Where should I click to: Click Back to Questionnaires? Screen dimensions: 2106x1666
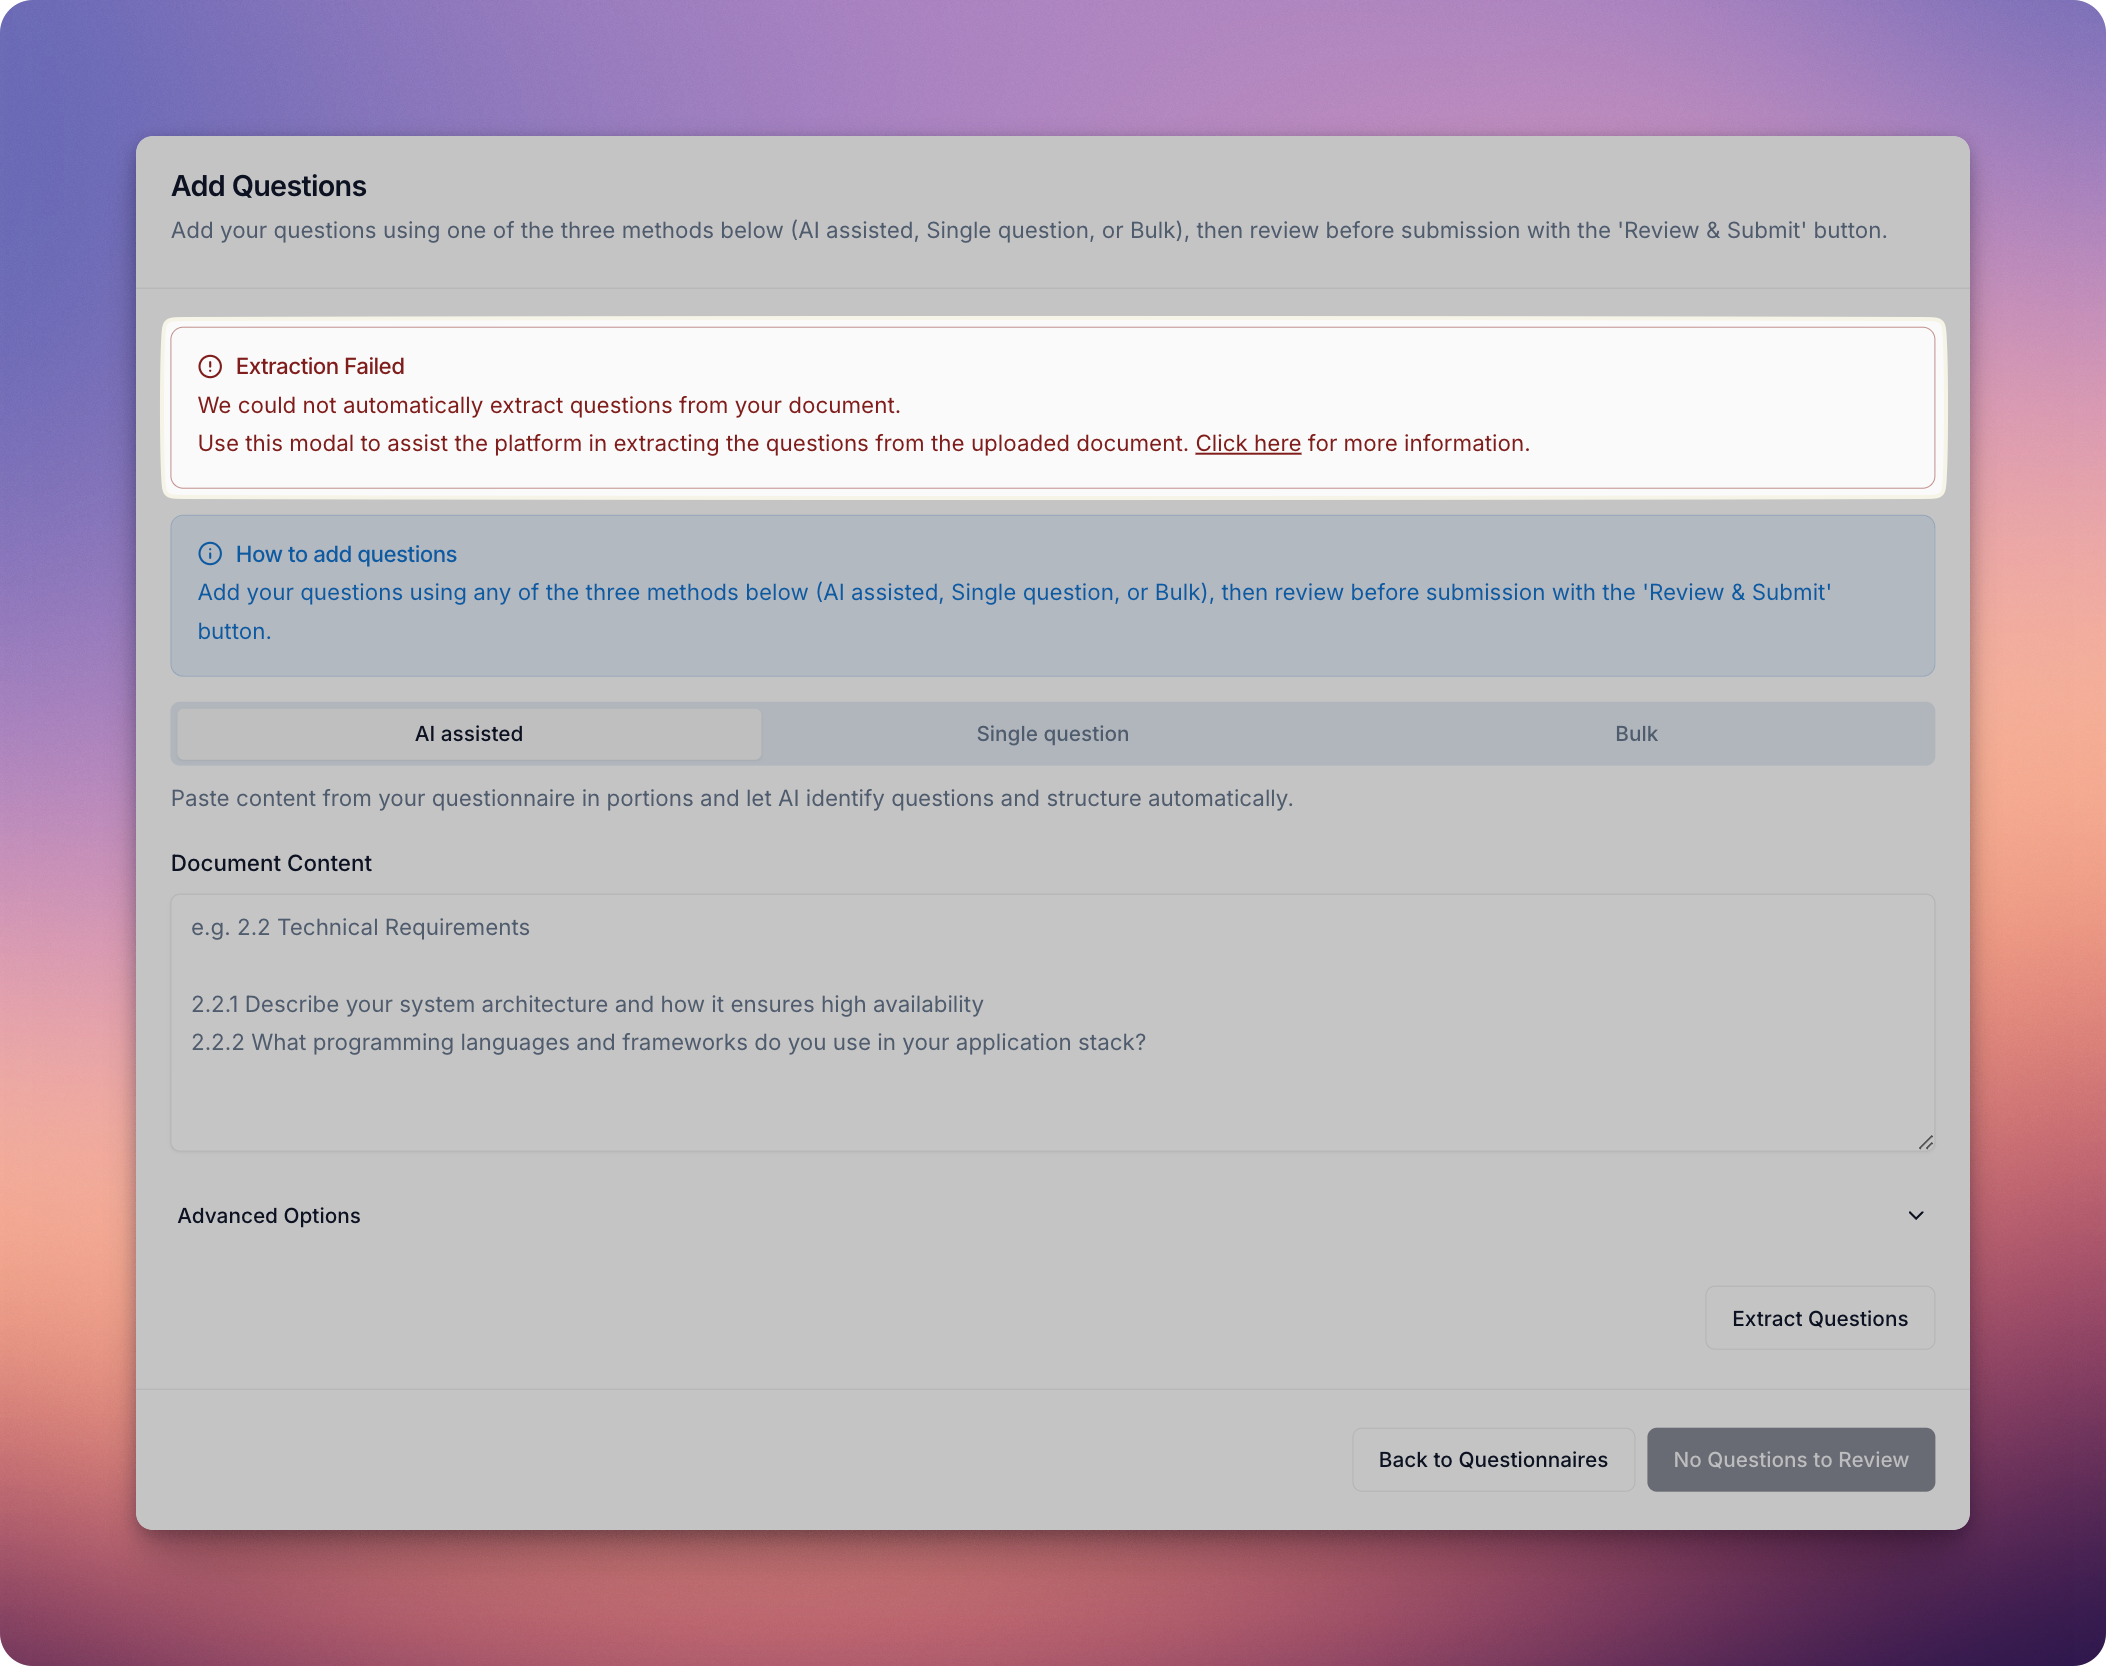coord(1492,1459)
